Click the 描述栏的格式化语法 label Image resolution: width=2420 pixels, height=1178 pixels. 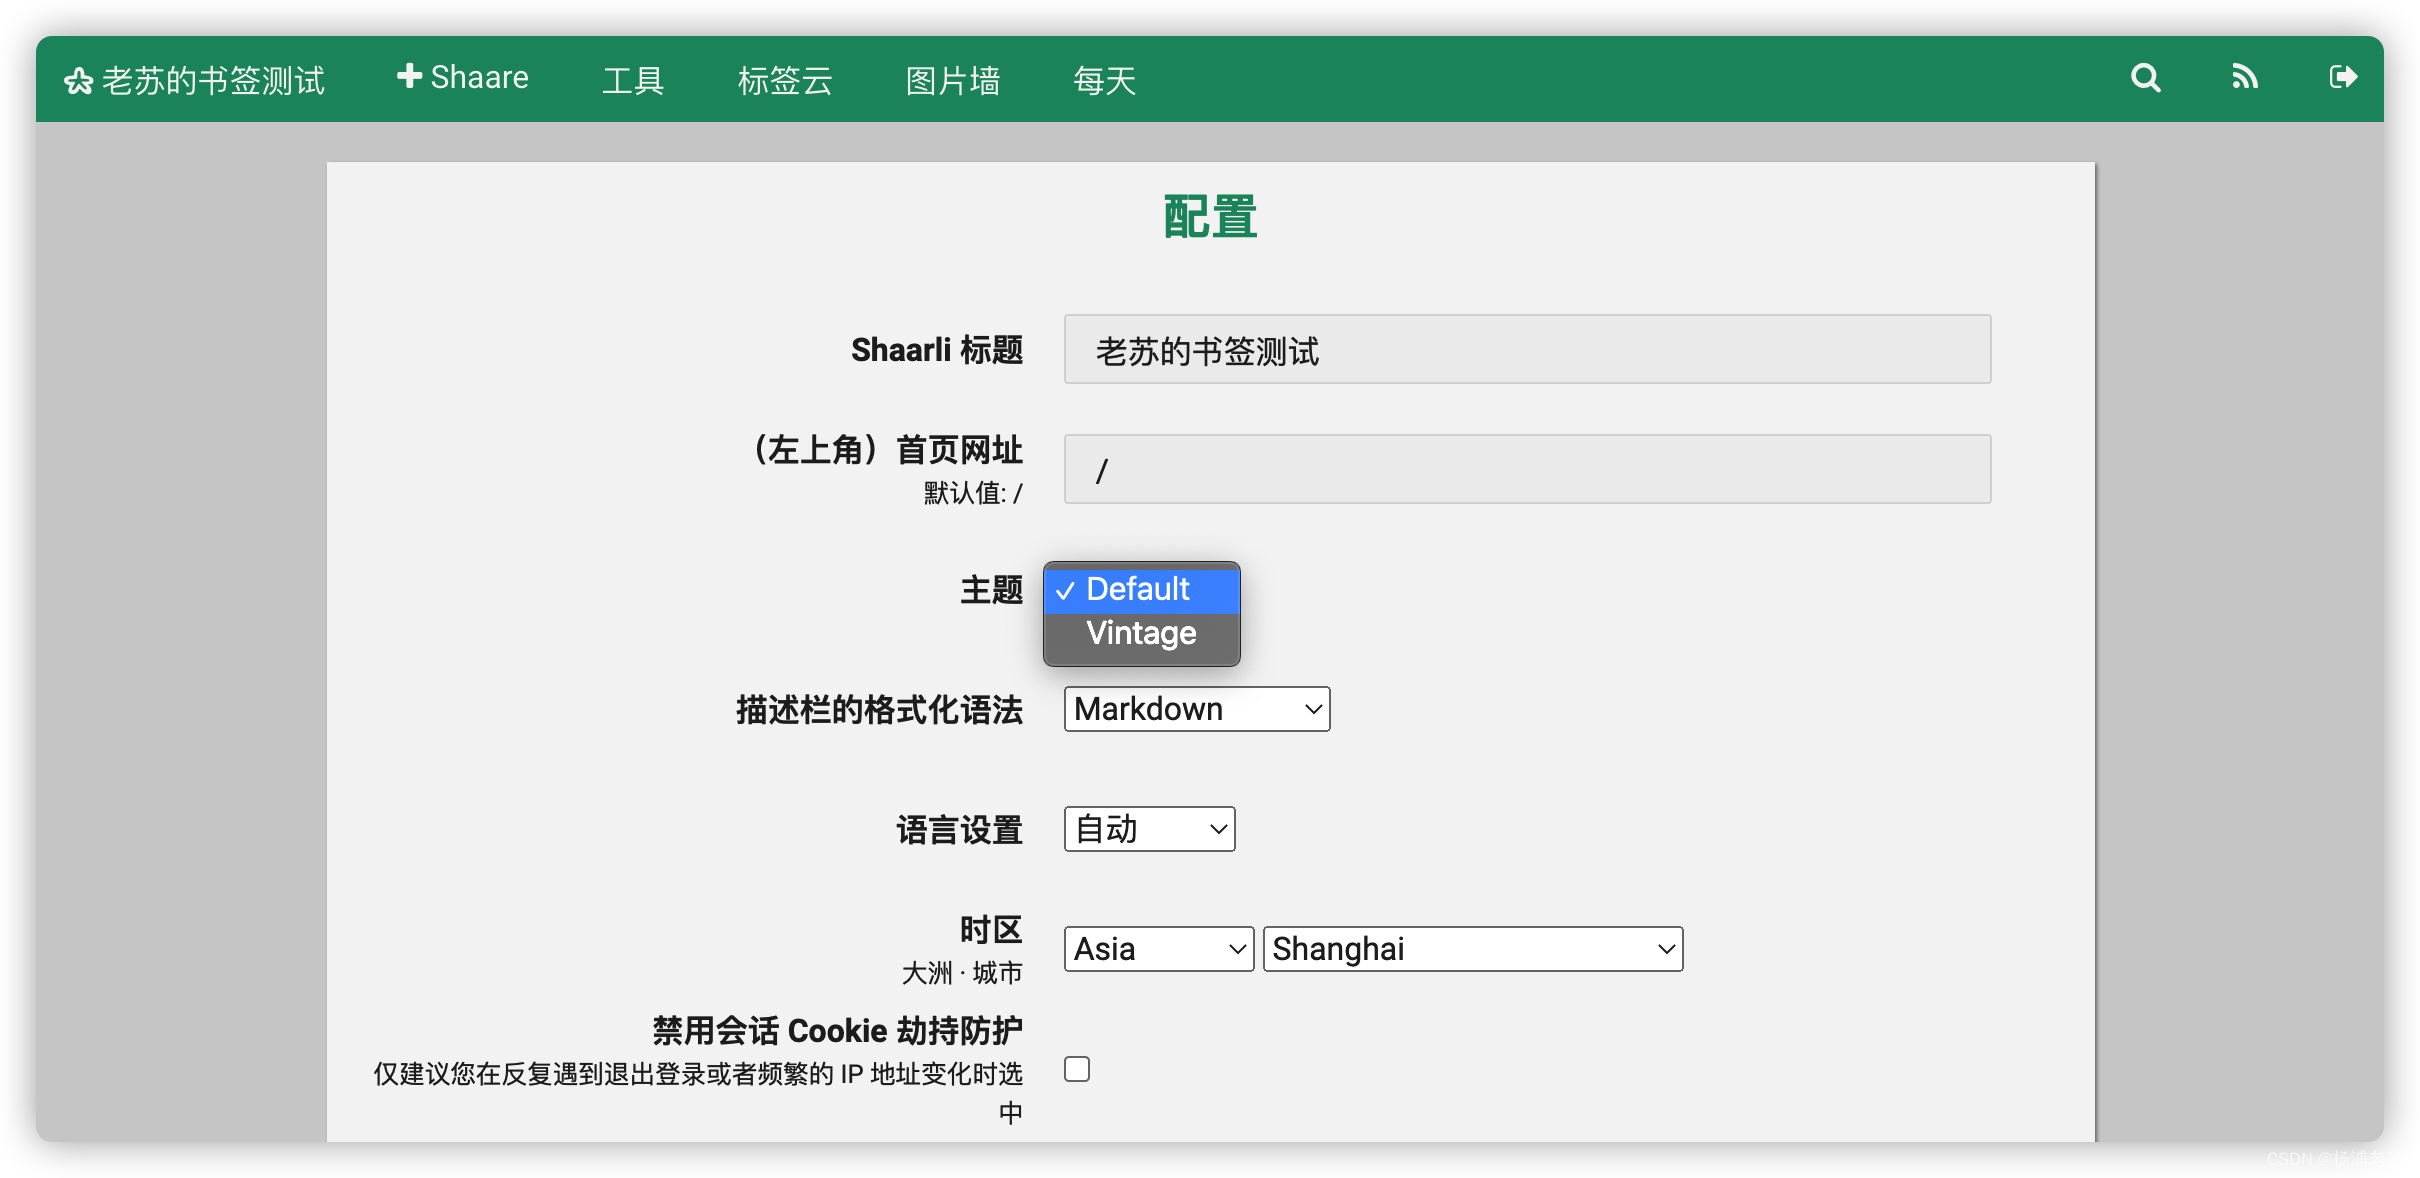[x=880, y=710]
